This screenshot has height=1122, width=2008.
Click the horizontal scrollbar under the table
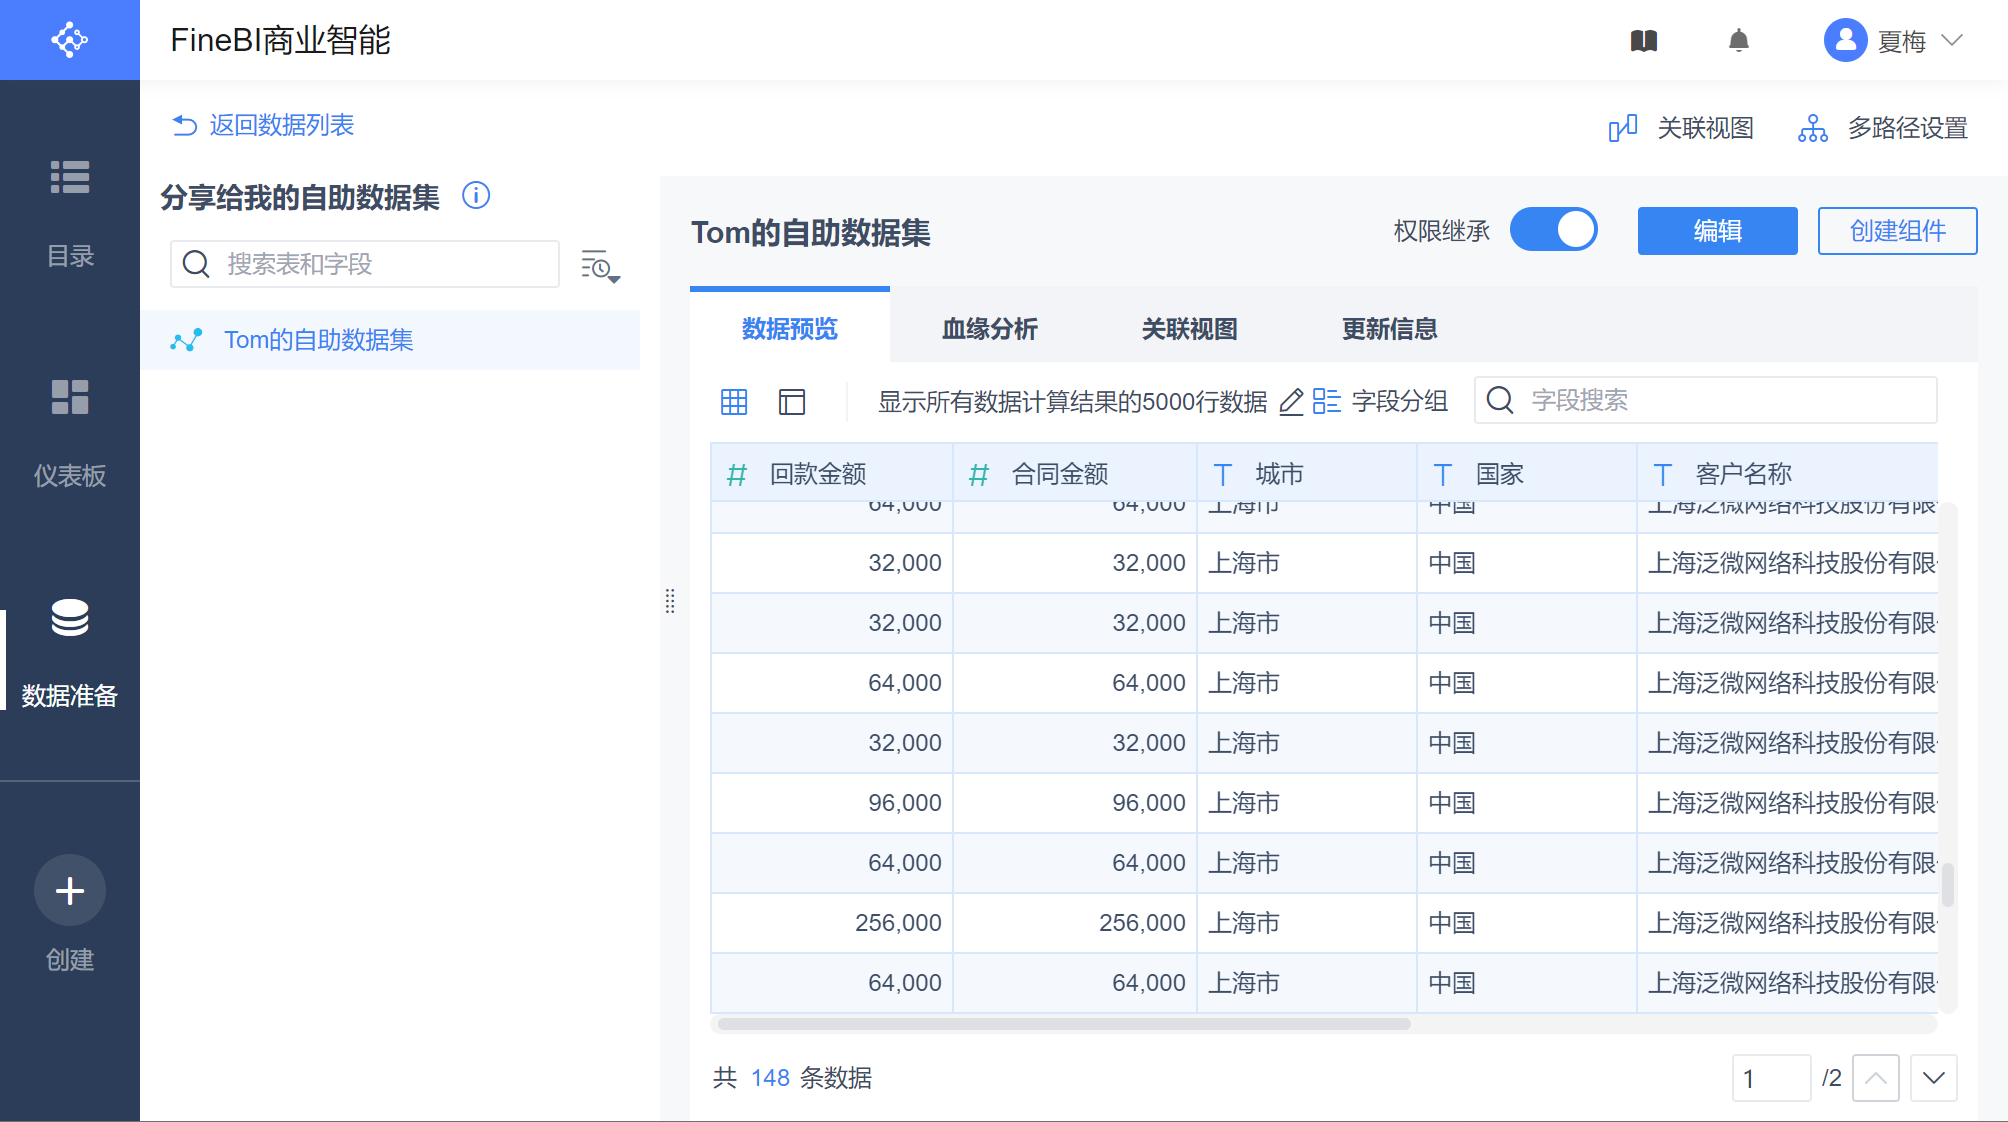[1064, 1024]
